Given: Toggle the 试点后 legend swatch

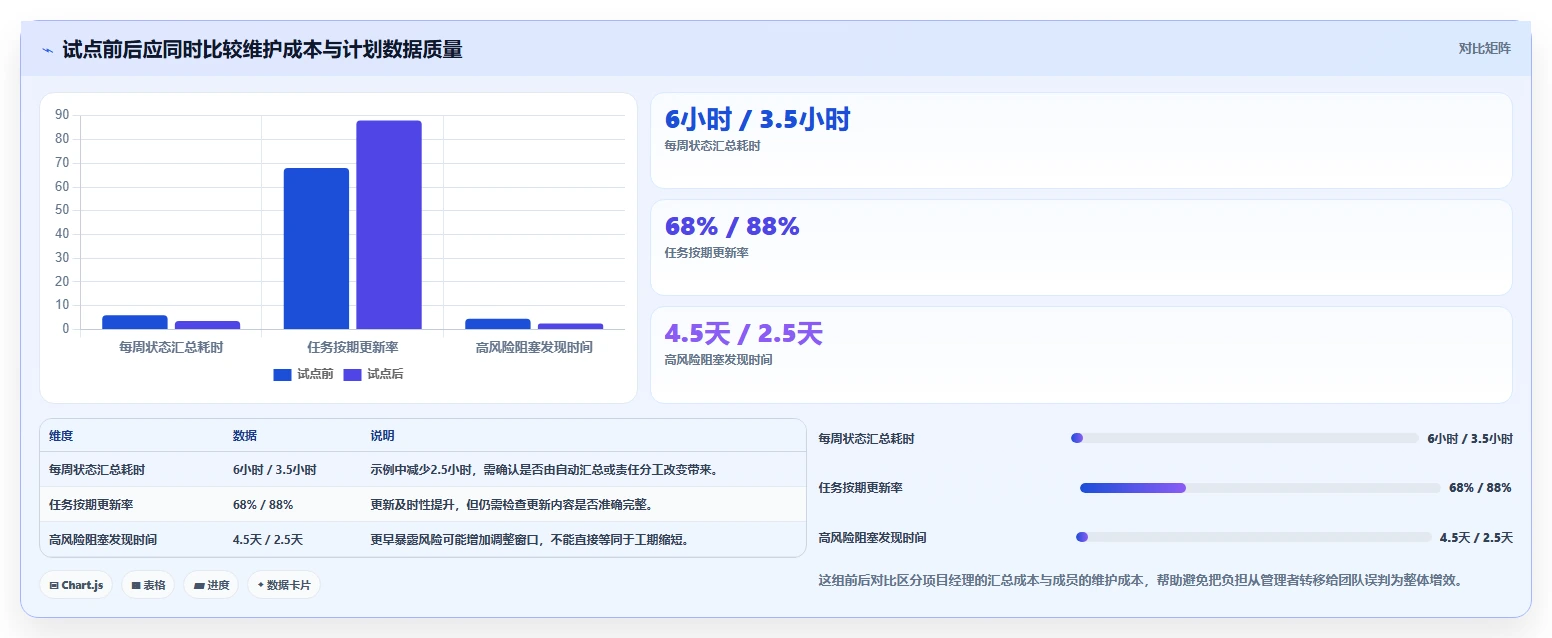Looking at the screenshot, I should point(352,375).
